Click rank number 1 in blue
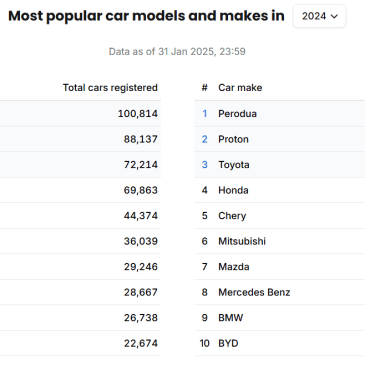Viewport: 365px width, 365px height. tap(205, 114)
